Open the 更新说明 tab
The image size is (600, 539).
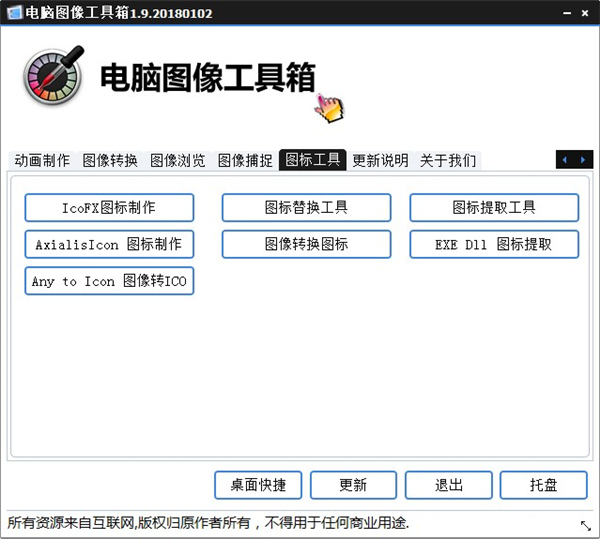pos(380,160)
